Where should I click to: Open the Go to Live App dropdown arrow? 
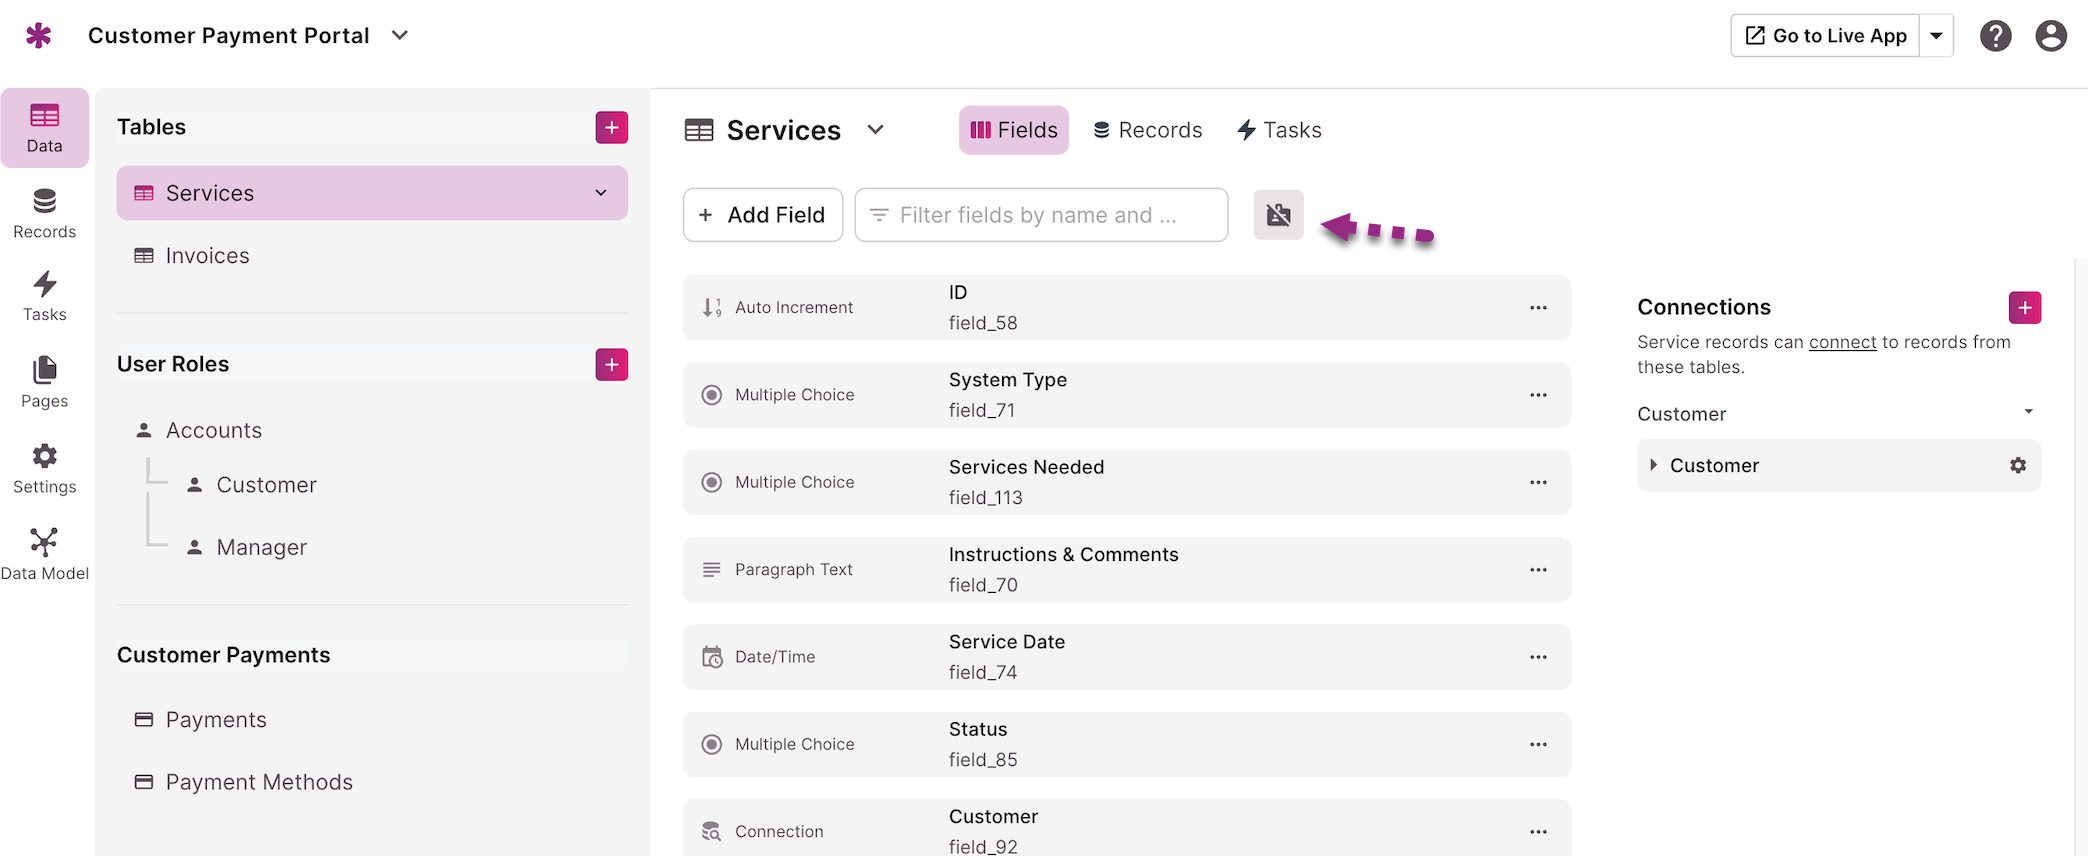click(1936, 36)
